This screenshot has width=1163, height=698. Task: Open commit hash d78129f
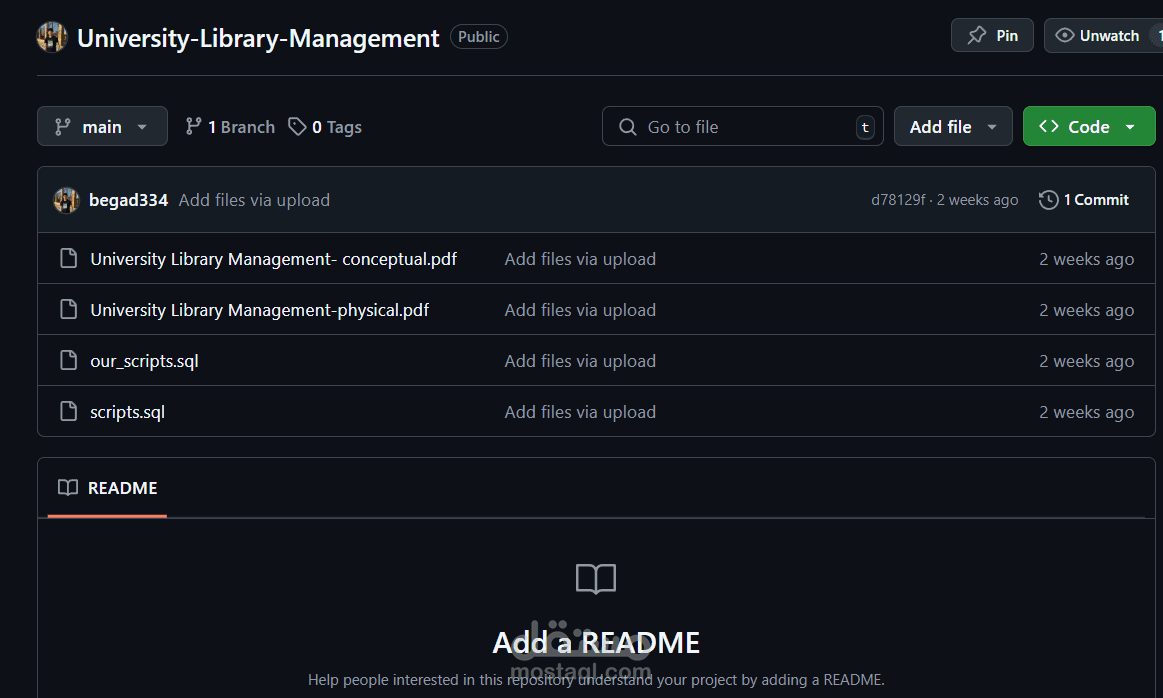pyautogui.click(x=898, y=200)
